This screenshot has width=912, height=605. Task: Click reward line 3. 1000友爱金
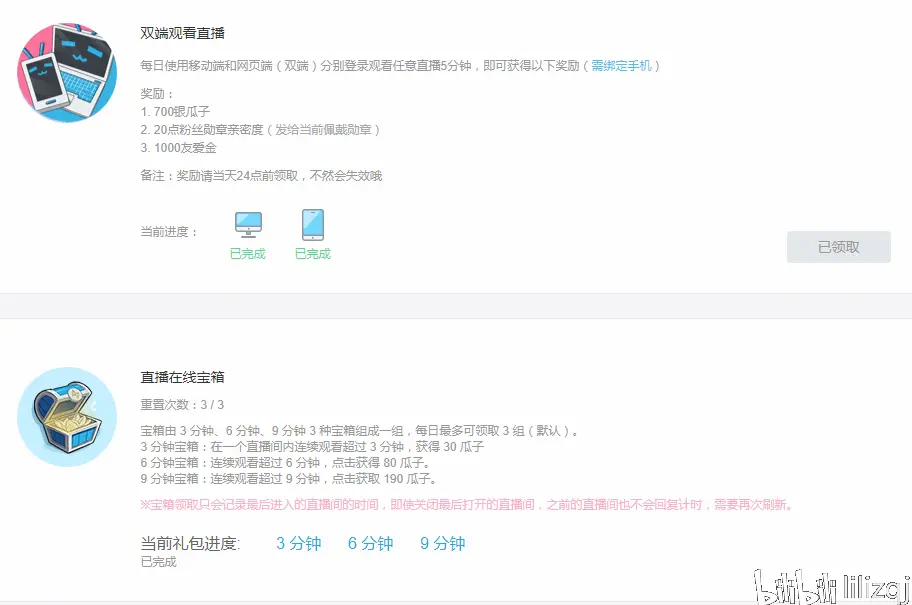coord(179,148)
